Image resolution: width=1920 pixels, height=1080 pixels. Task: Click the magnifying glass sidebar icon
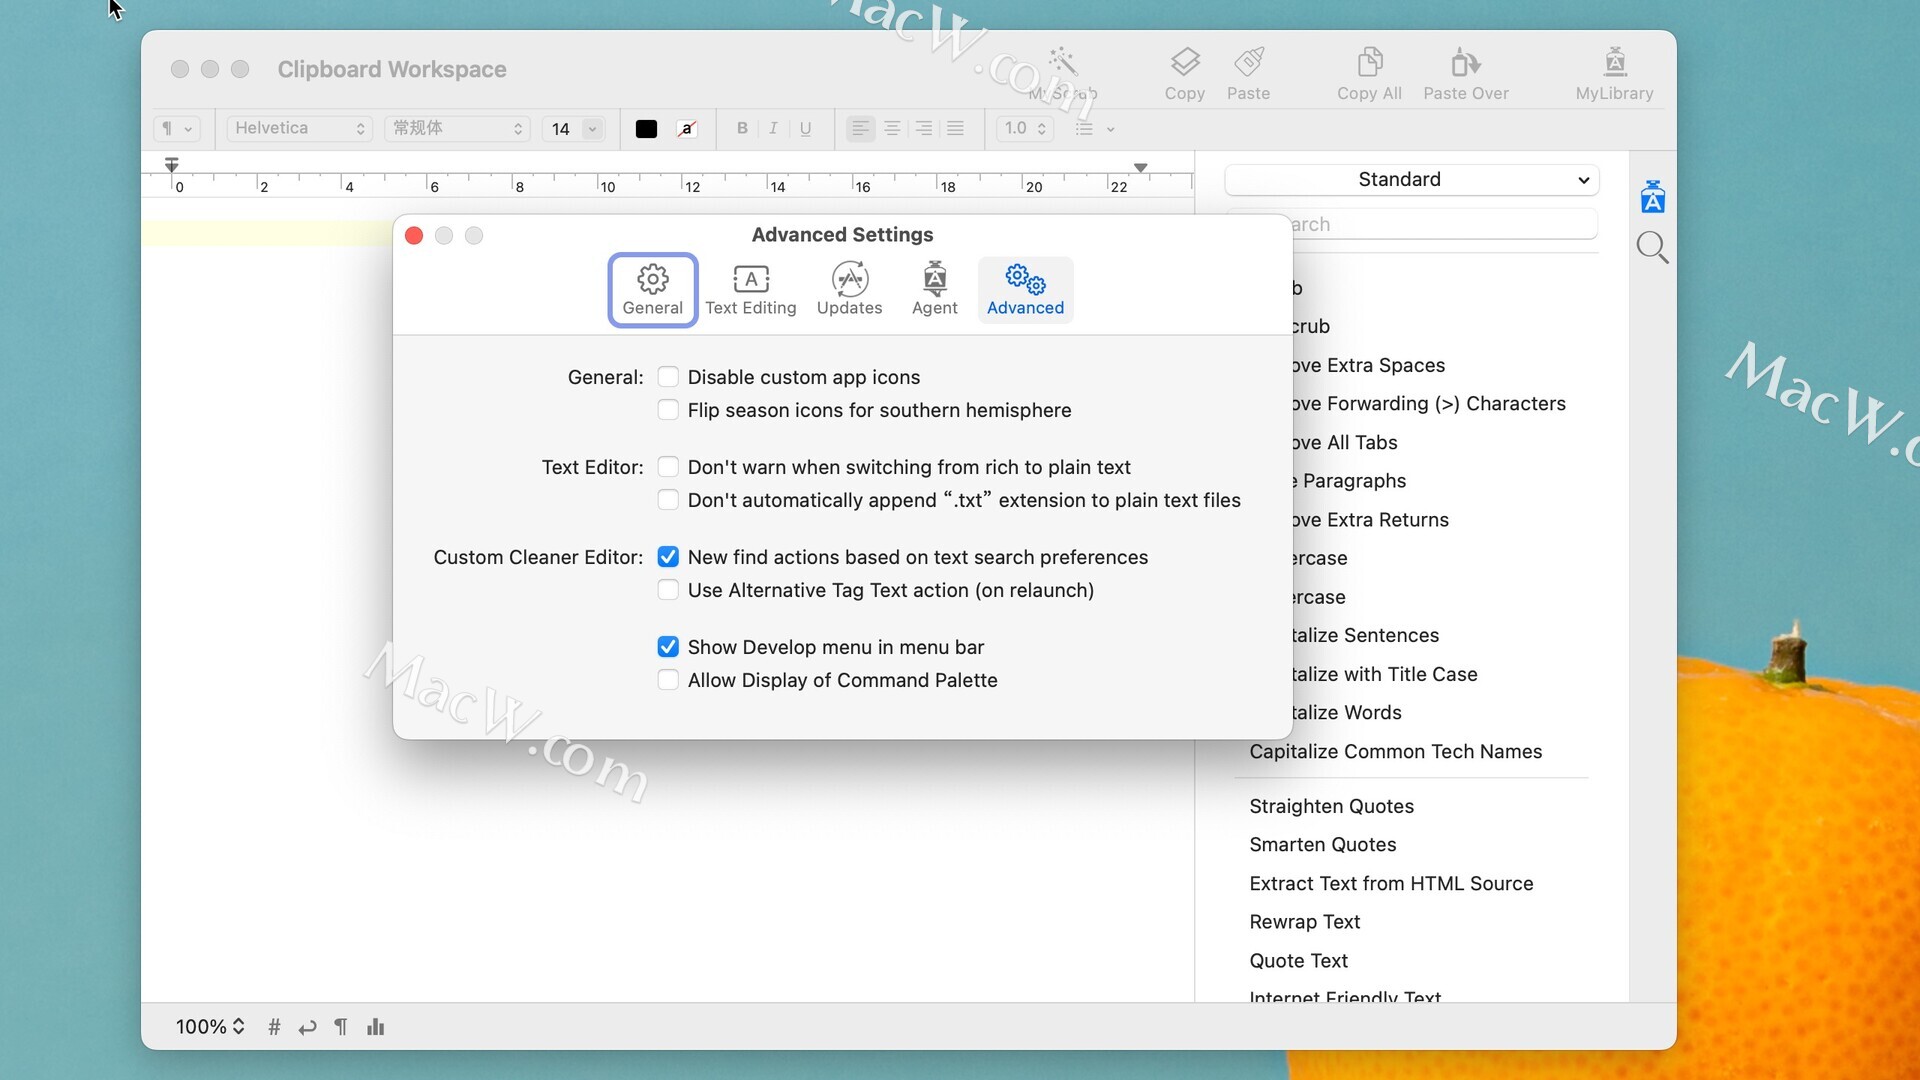[1652, 247]
